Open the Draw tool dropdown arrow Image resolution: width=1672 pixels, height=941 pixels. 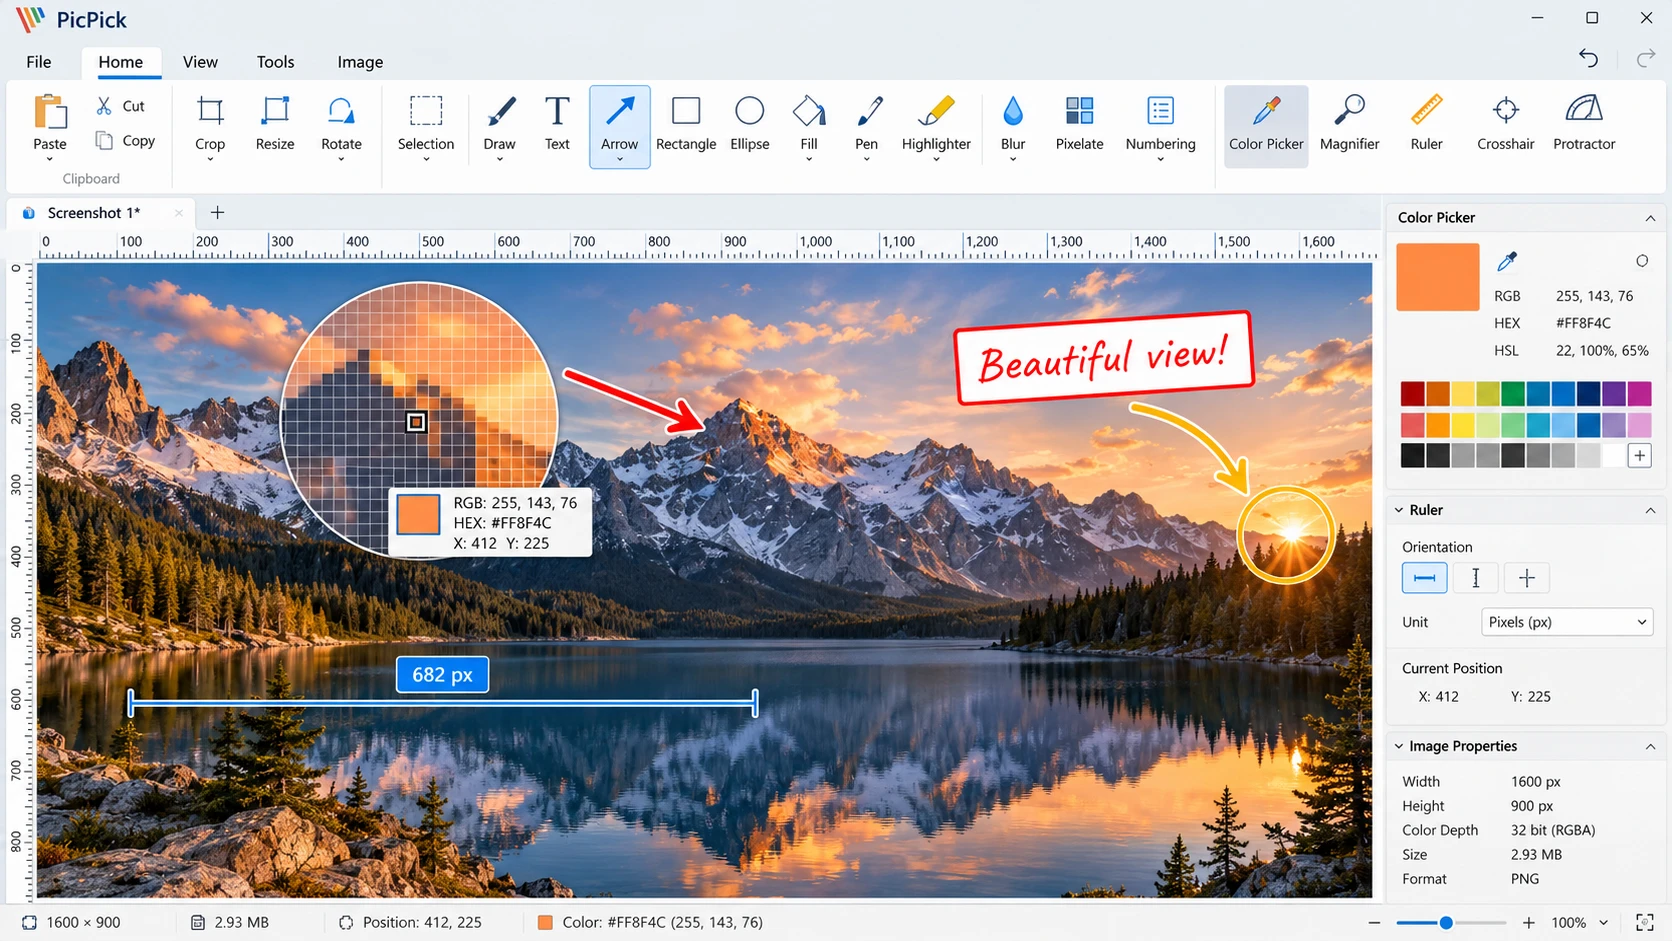click(x=499, y=160)
